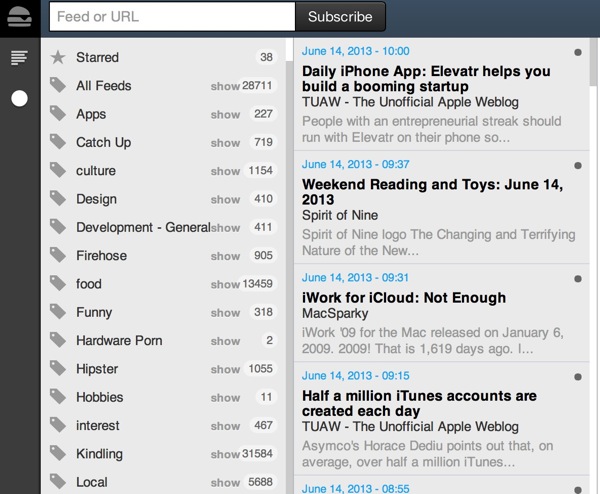The image size is (600, 494).
Task: Click the feed list scrollbar track
Action: (289, 268)
